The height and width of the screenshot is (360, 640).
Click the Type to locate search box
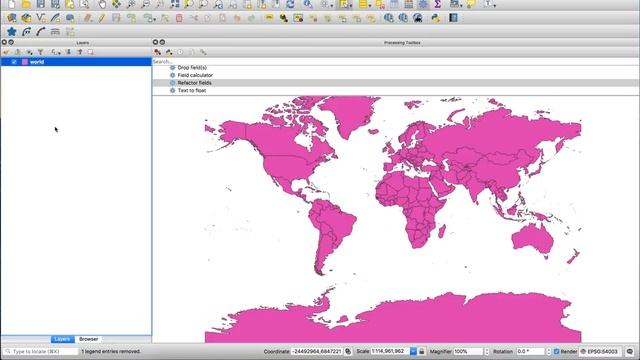(x=40, y=351)
